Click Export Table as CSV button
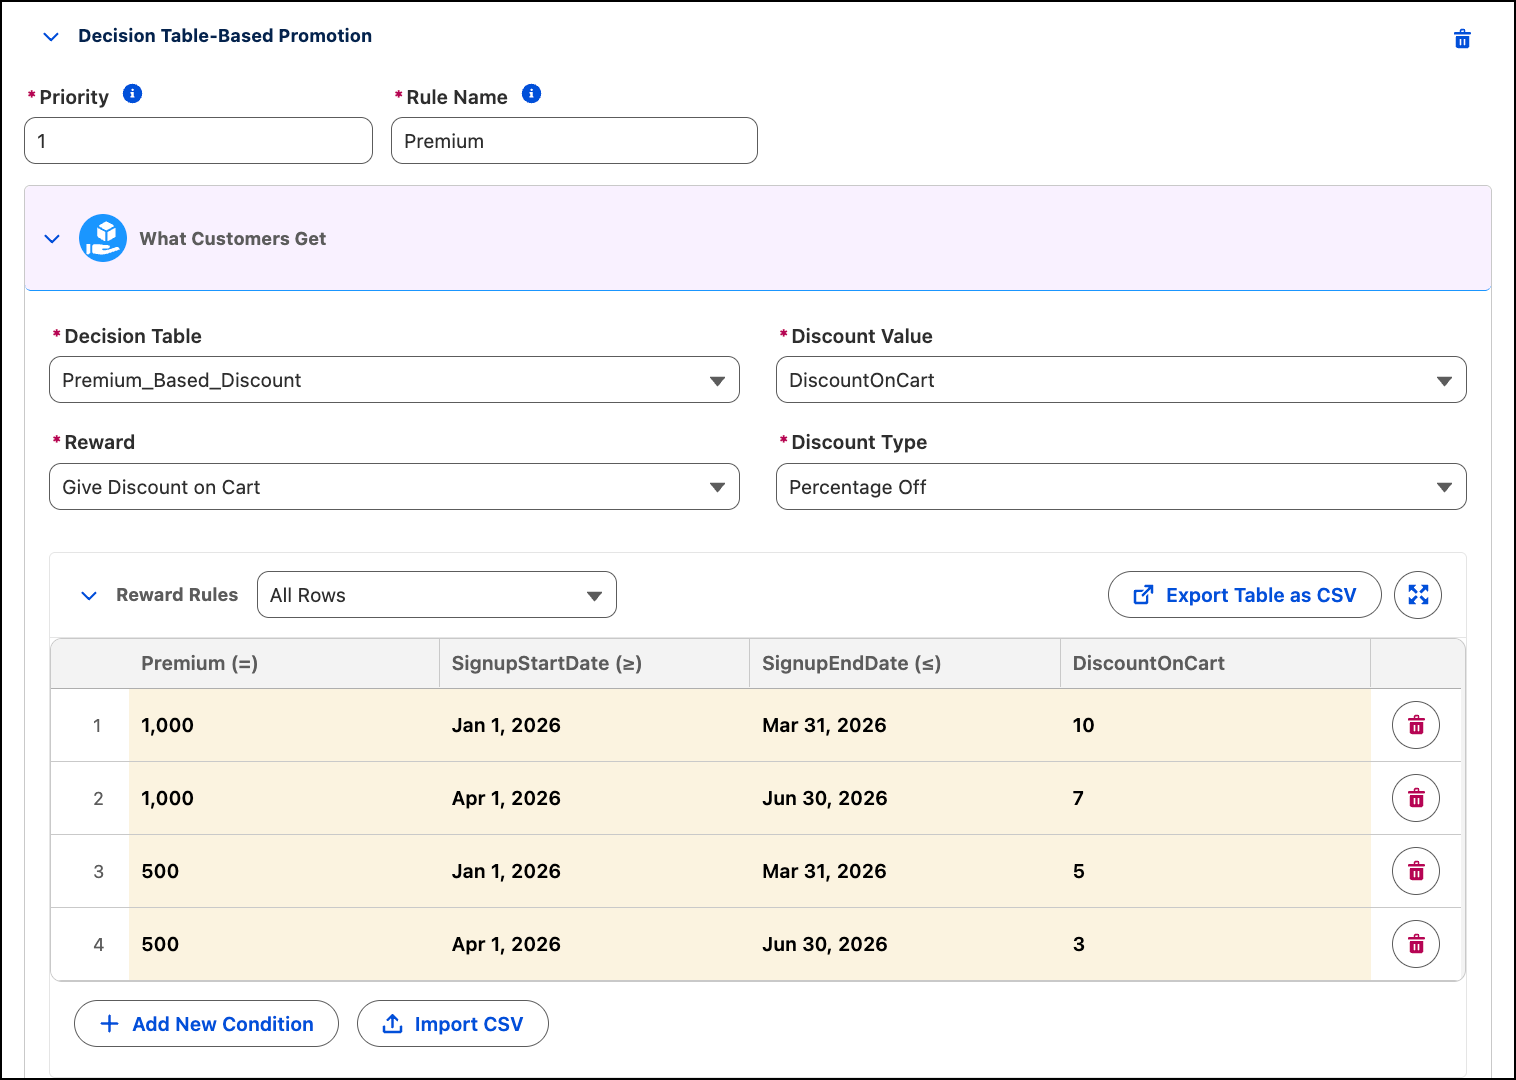The image size is (1516, 1080). (x=1245, y=595)
